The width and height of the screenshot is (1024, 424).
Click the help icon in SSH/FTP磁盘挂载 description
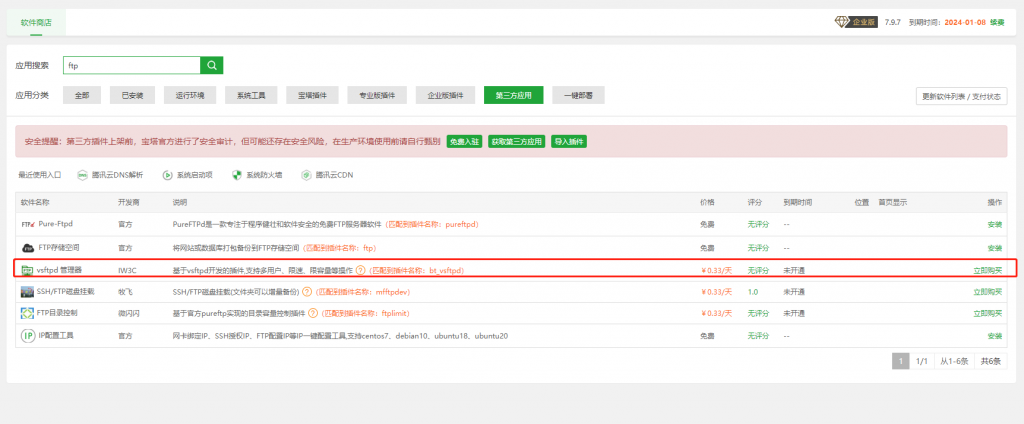tap(307, 291)
